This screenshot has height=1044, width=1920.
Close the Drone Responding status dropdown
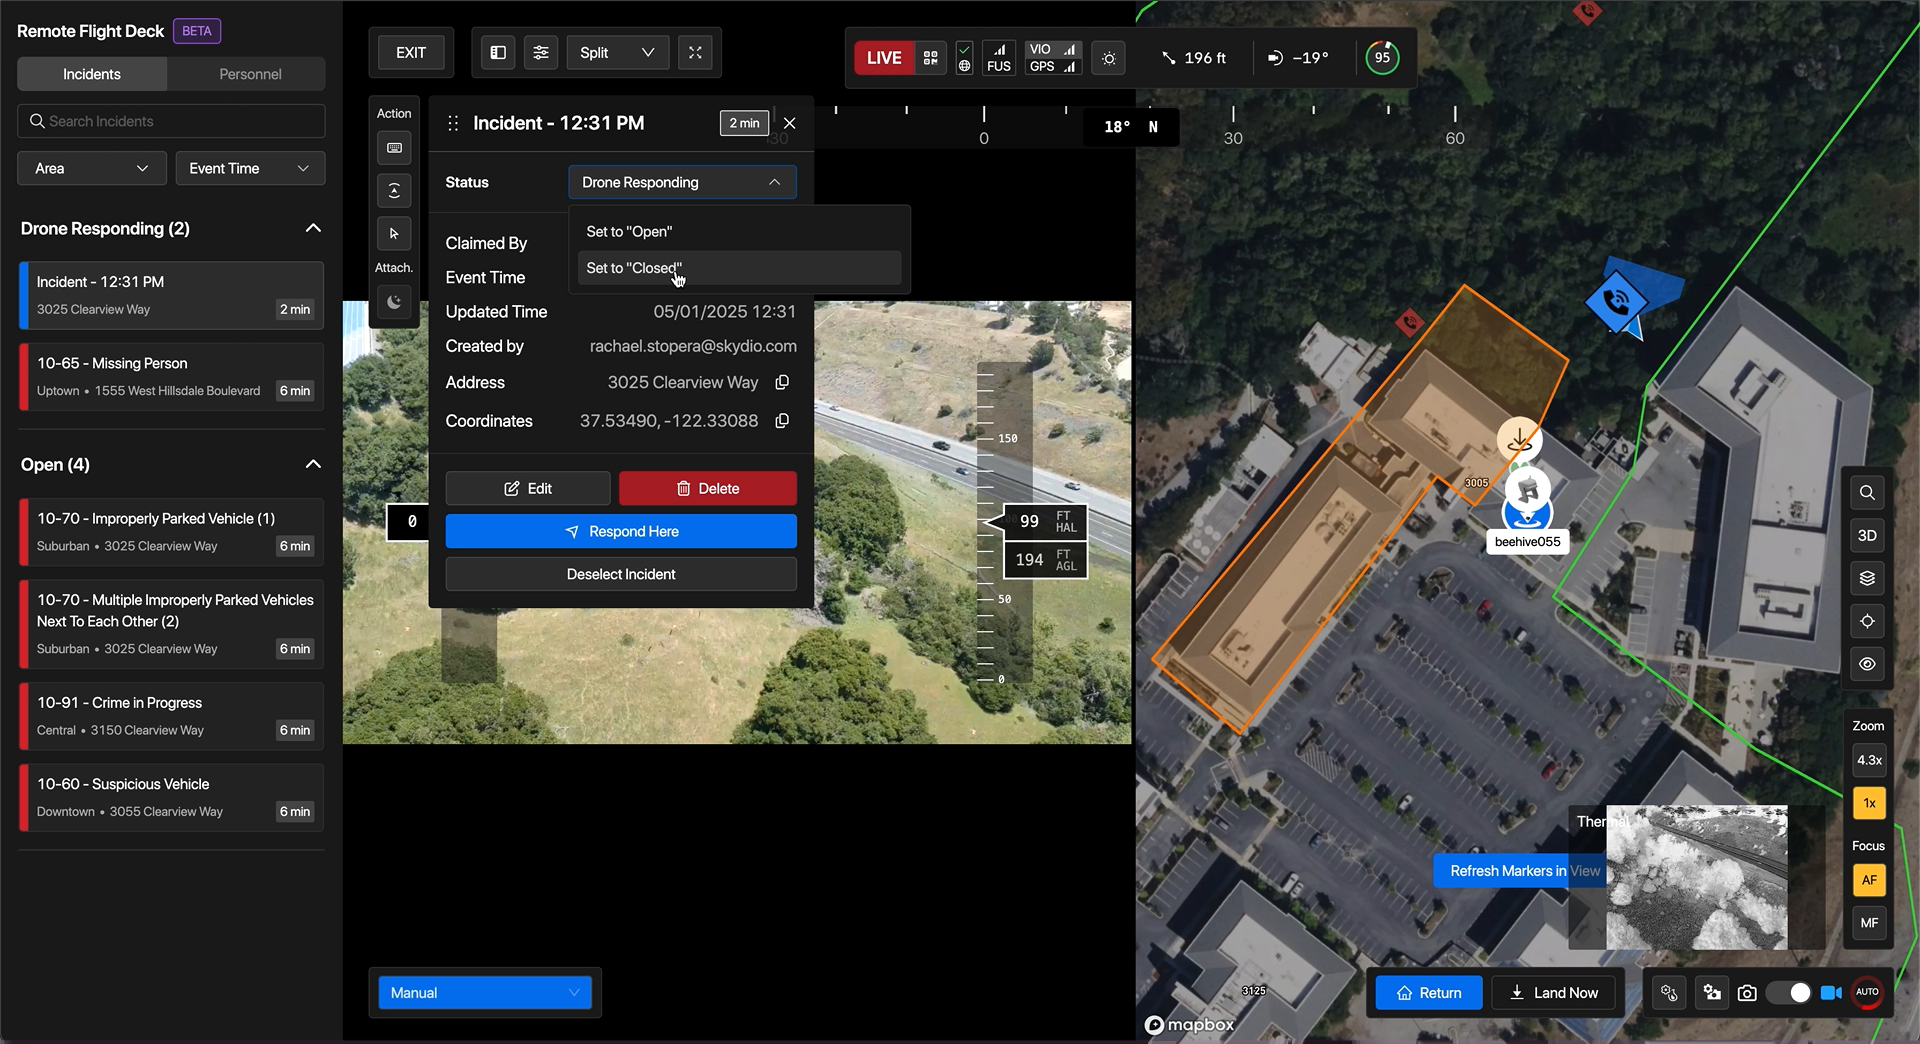(682, 182)
